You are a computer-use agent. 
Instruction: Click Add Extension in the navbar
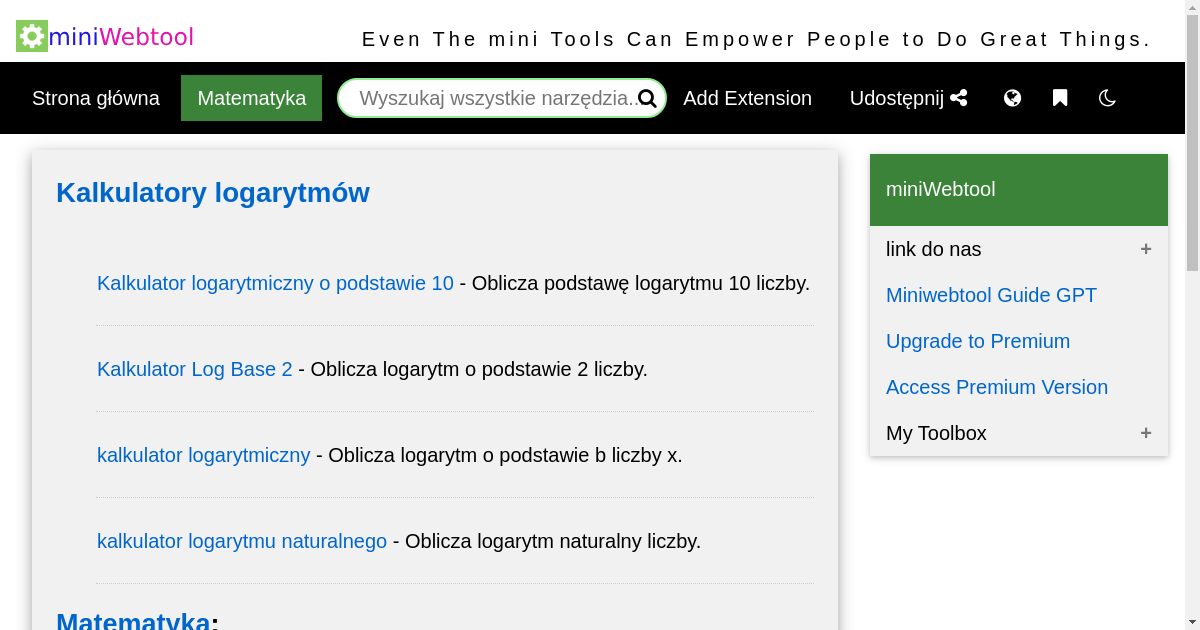[747, 98]
